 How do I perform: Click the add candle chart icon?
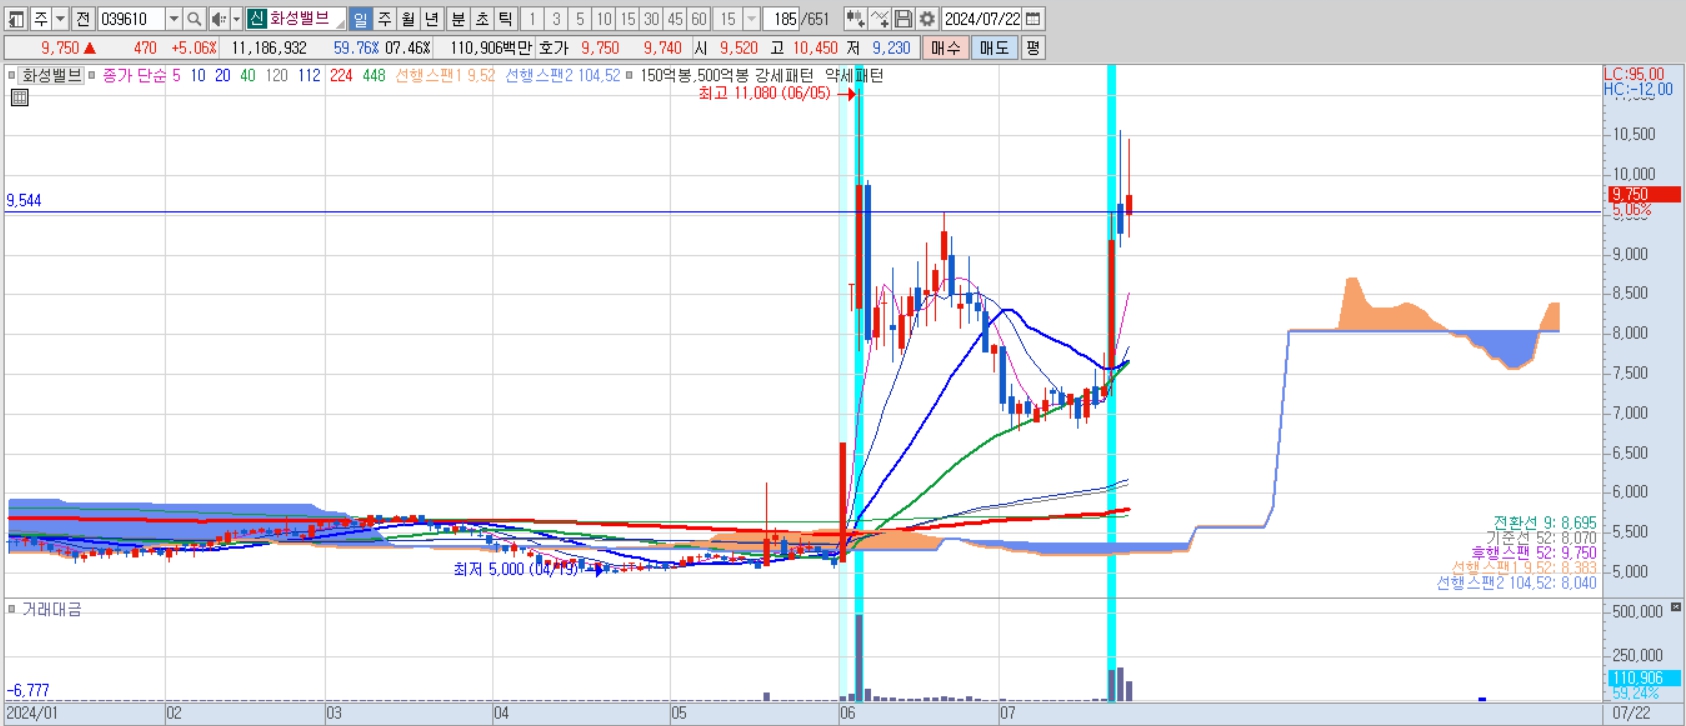click(855, 19)
